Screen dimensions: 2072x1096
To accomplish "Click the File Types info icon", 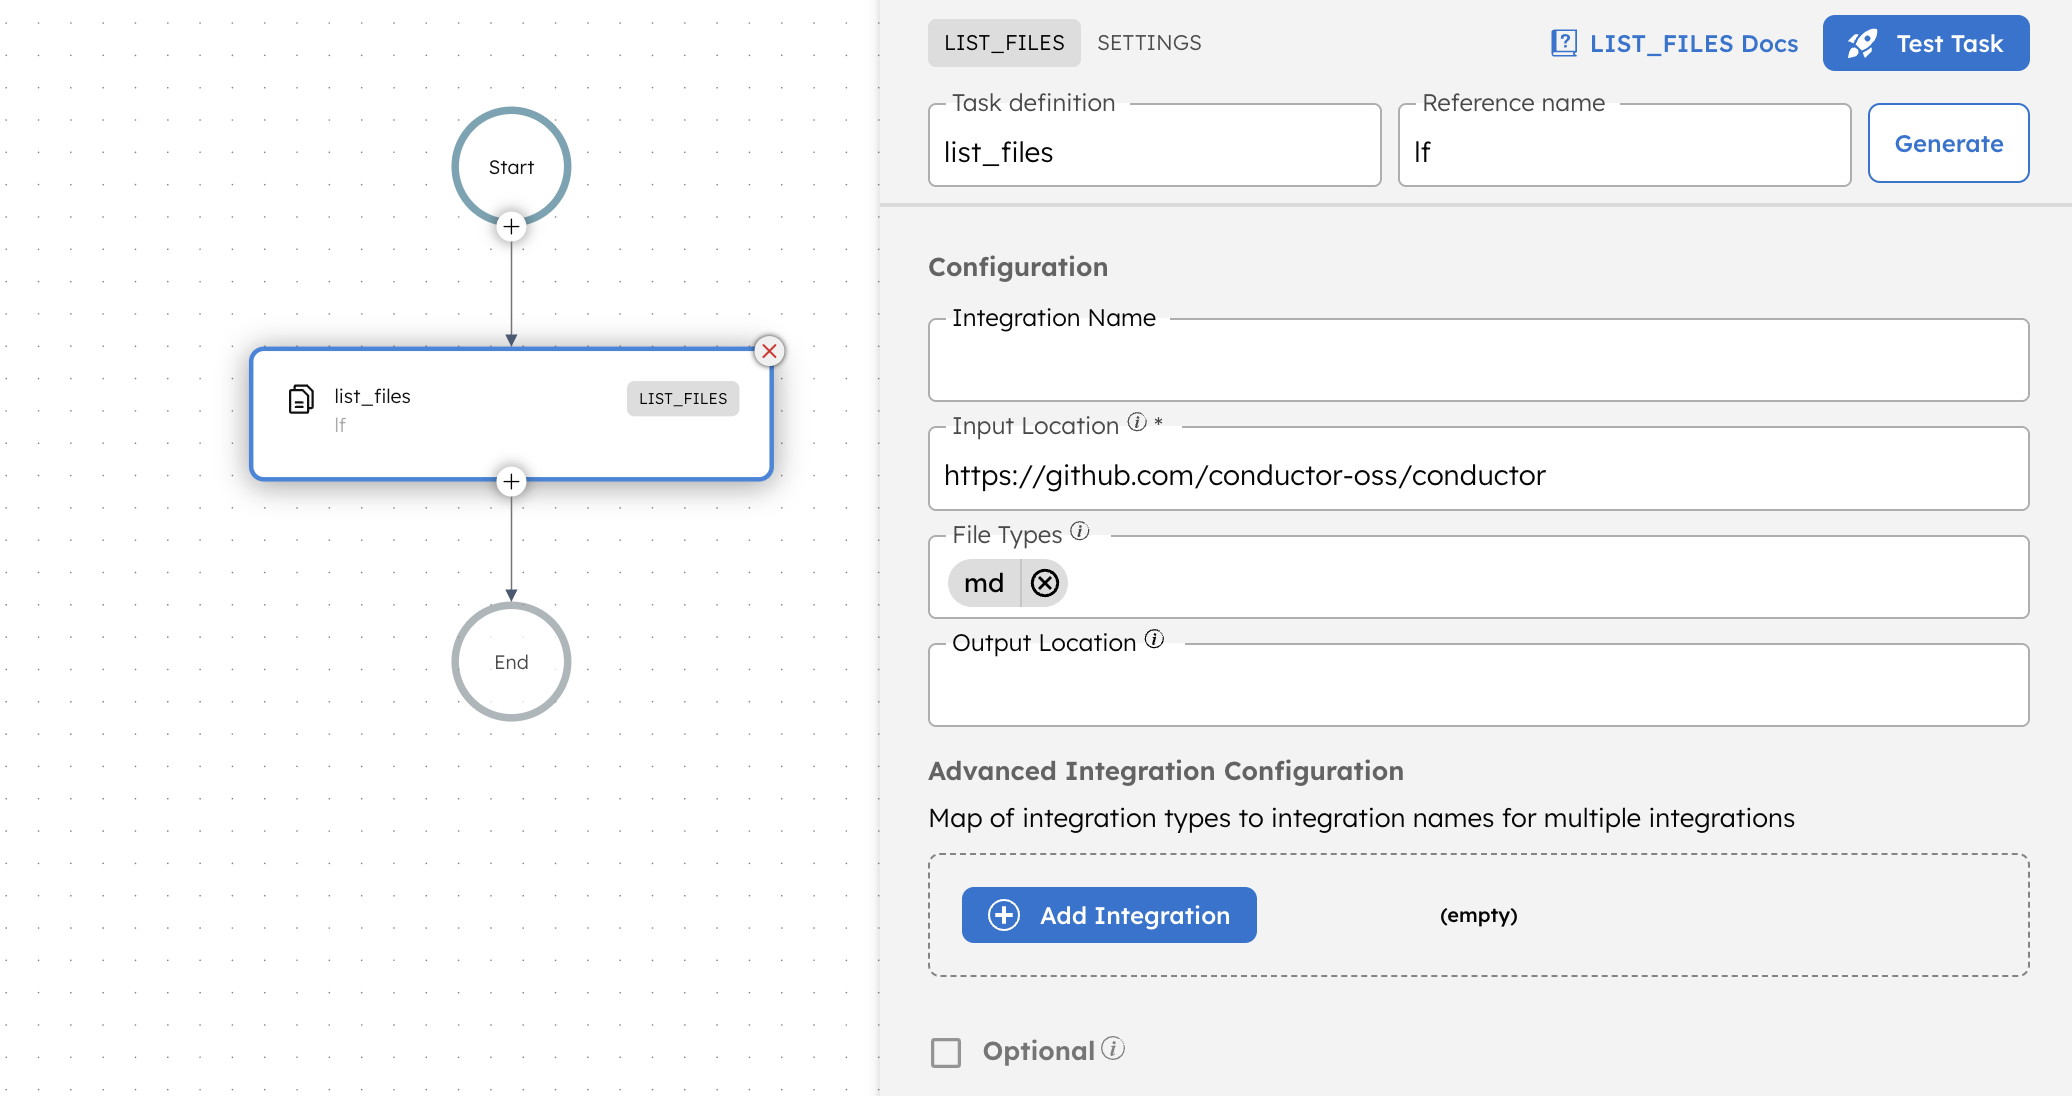I will 1080,531.
